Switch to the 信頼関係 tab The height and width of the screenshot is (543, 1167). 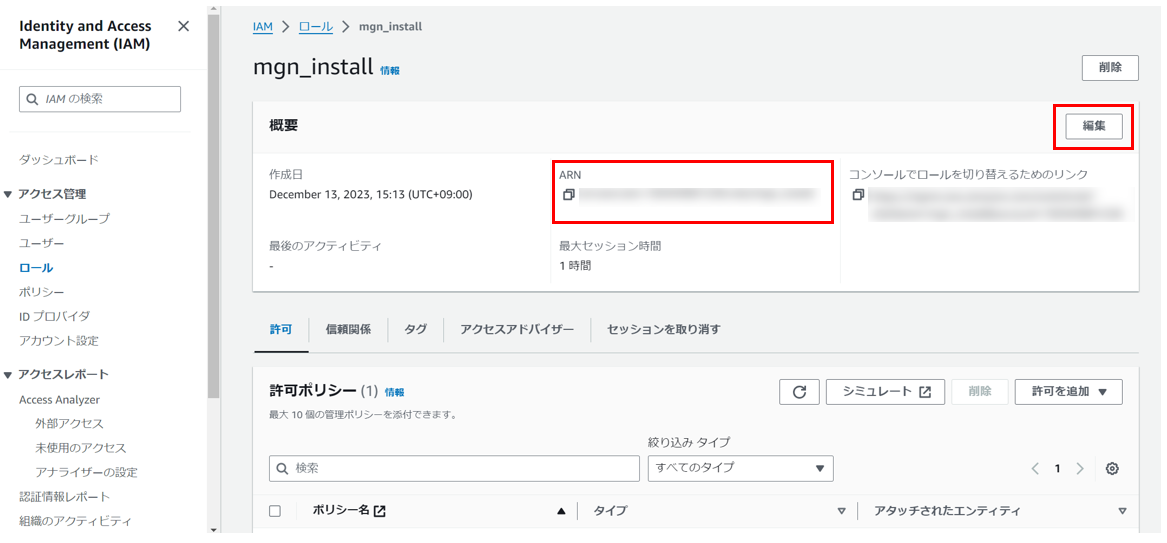click(348, 330)
